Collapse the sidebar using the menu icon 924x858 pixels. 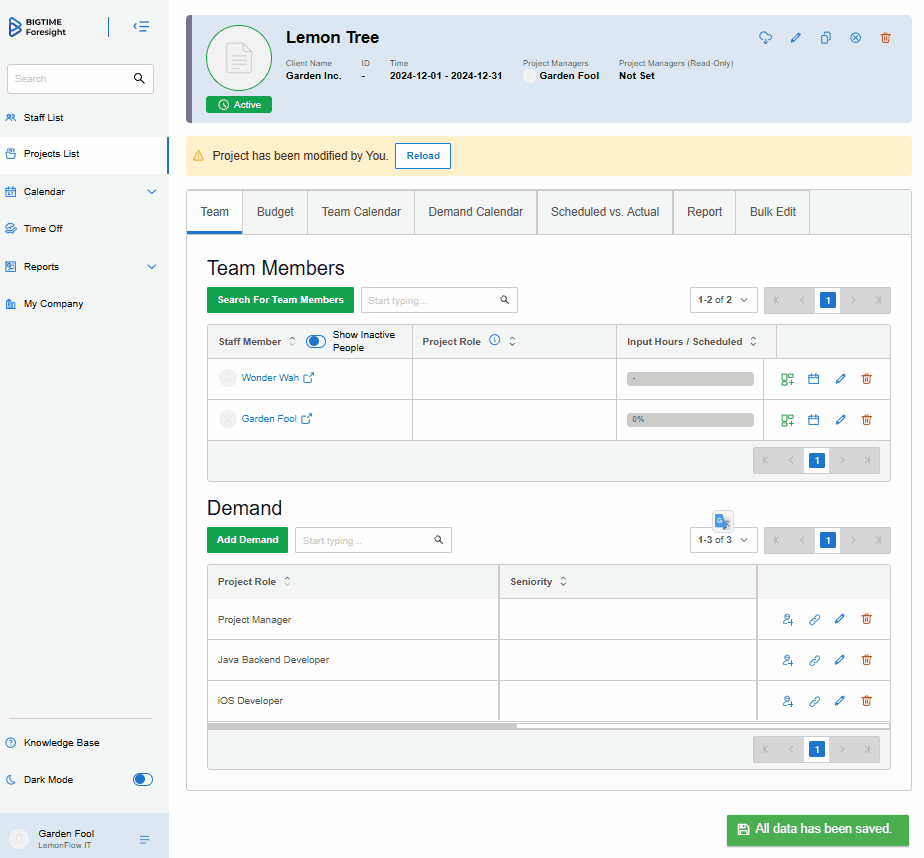click(x=141, y=27)
